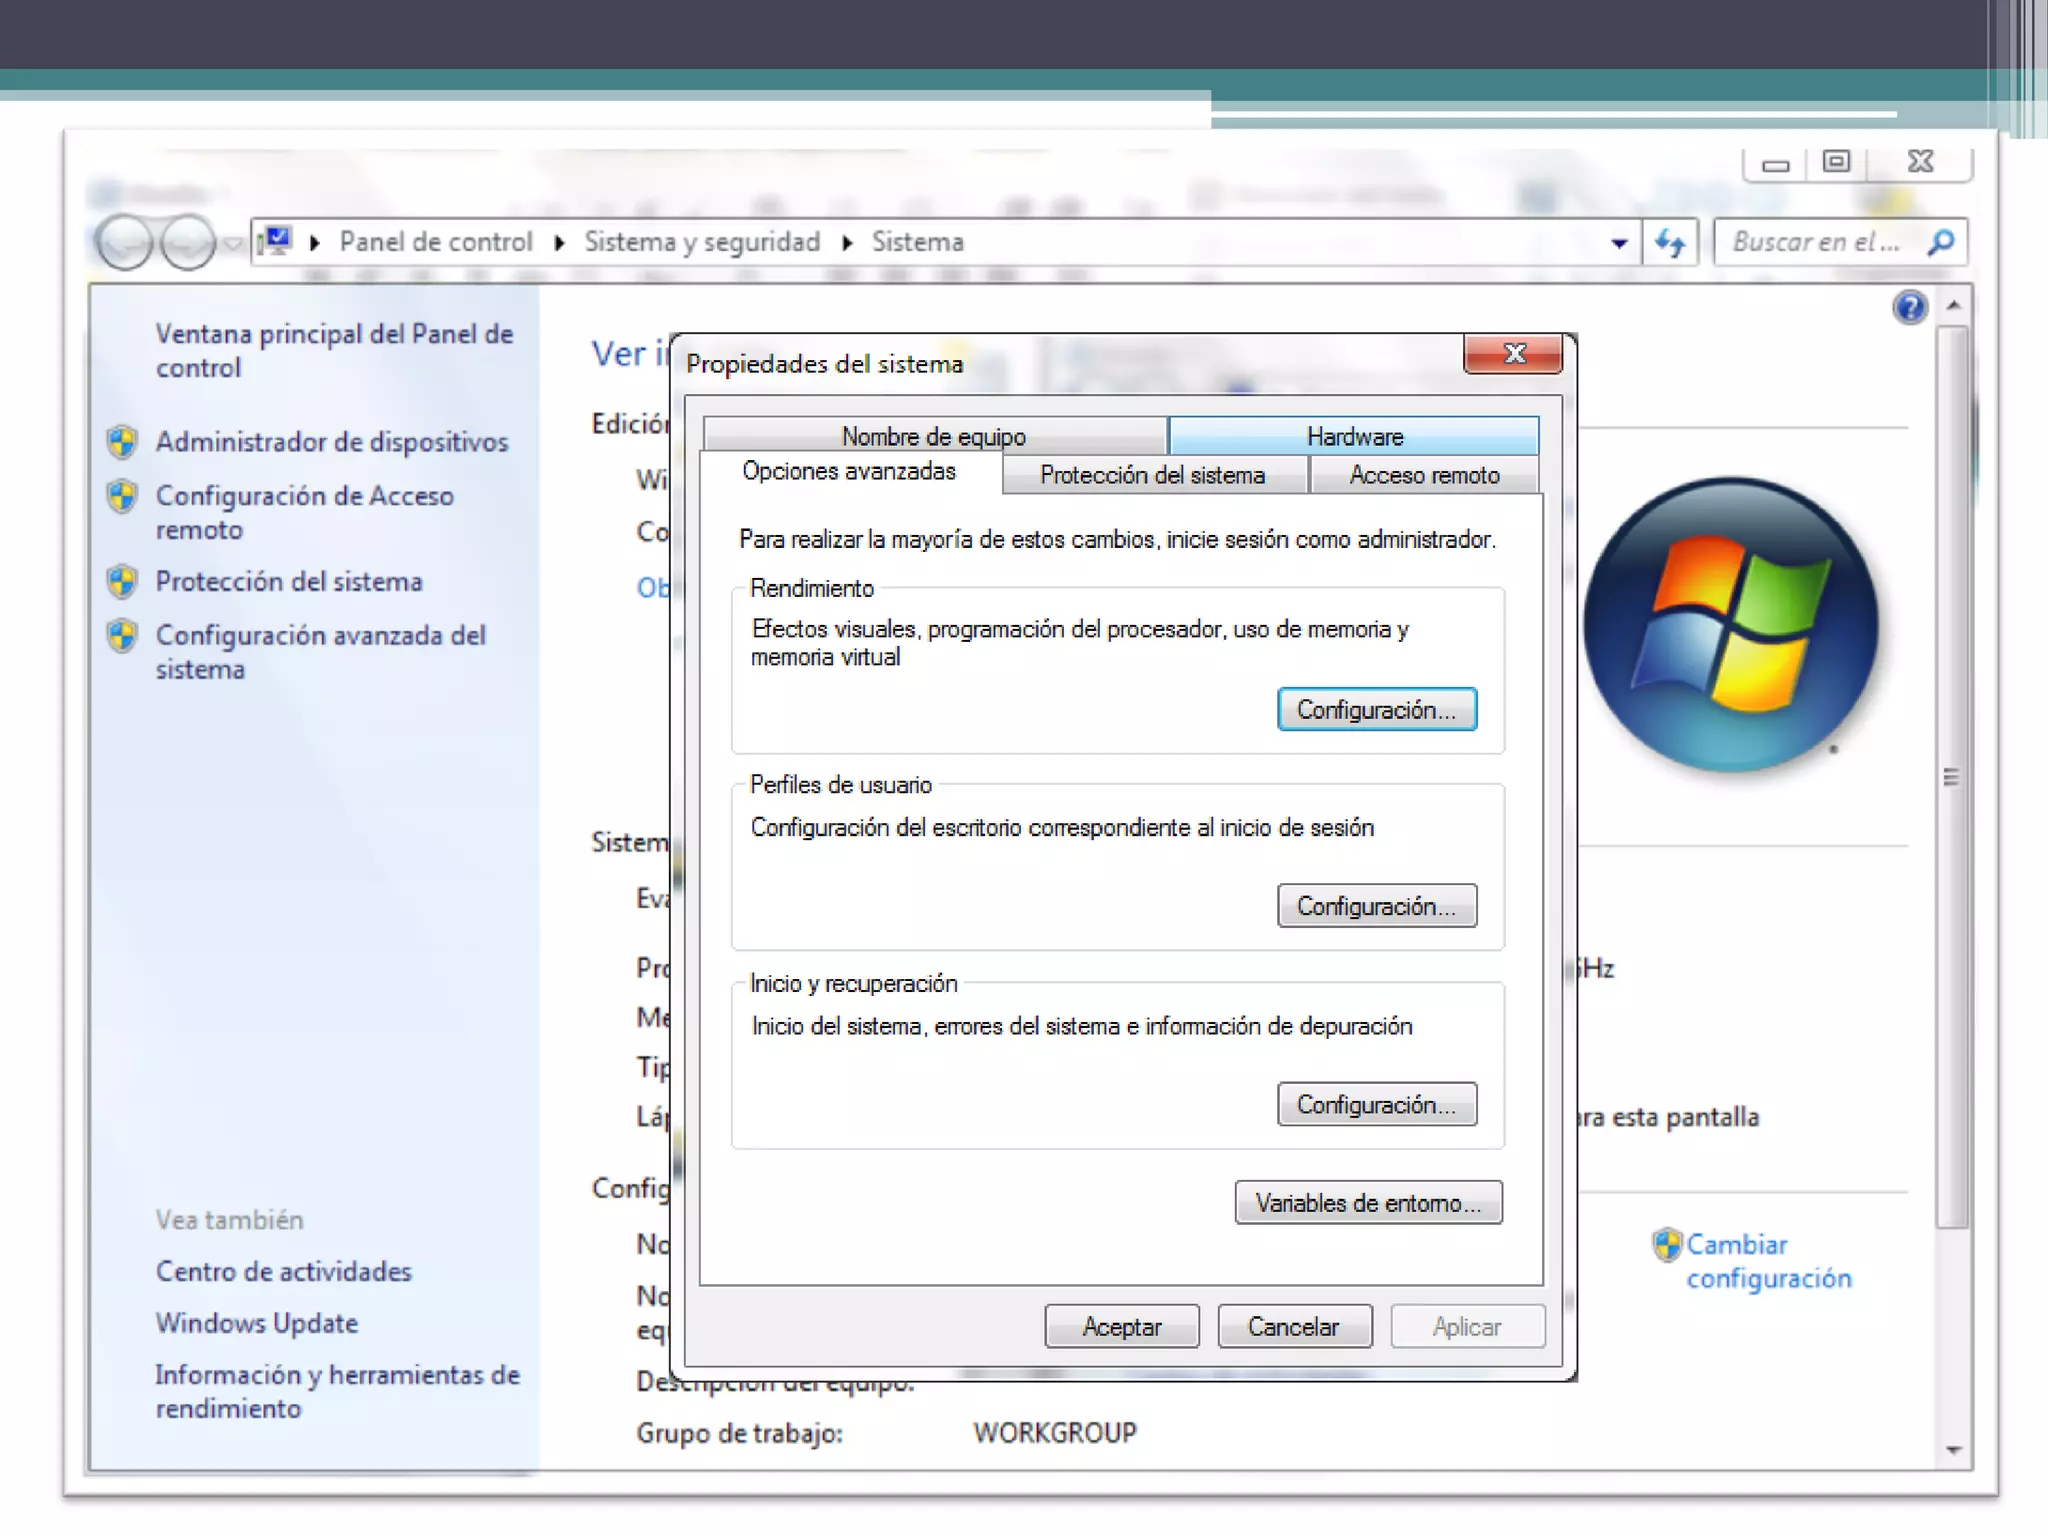This screenshot has height=1536, width=2048.
Task: Expand the arrow after Sistema y seguridad breadcrumb
Action: pyautogui.click(x=847, y=243)
